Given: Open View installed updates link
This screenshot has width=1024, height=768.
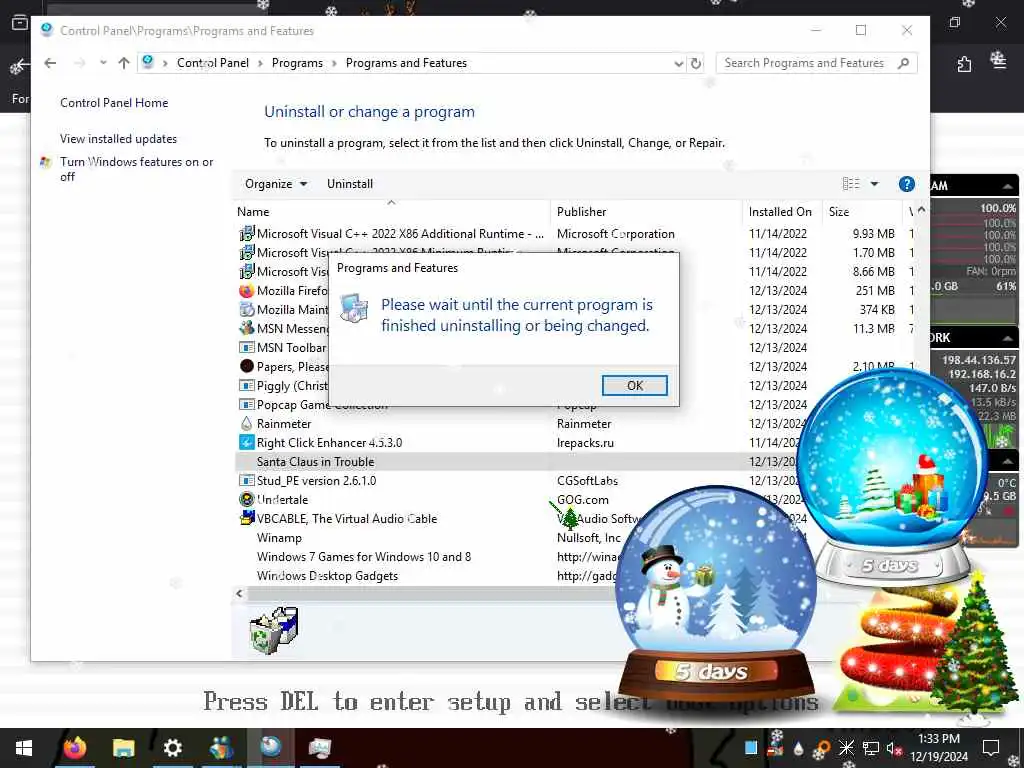Looking at the screenshot, I should point(118,138).
